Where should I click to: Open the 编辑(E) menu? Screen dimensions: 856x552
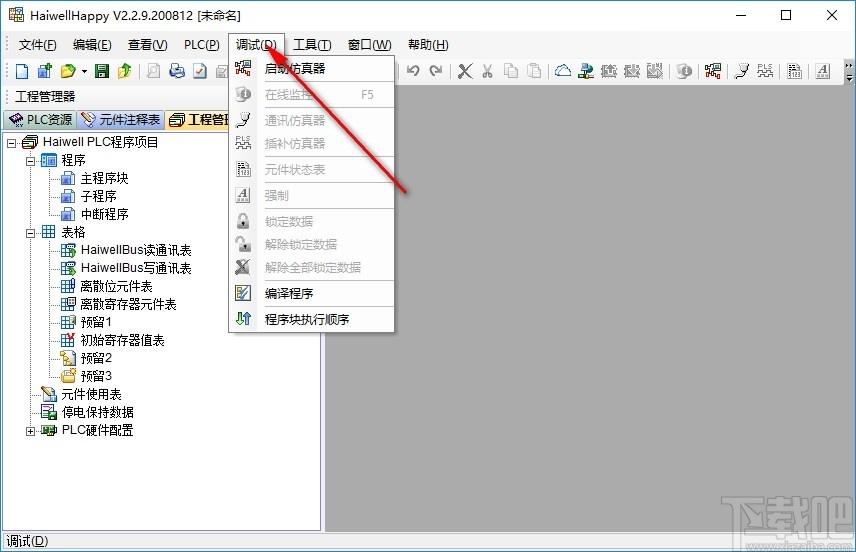point(92,45)
